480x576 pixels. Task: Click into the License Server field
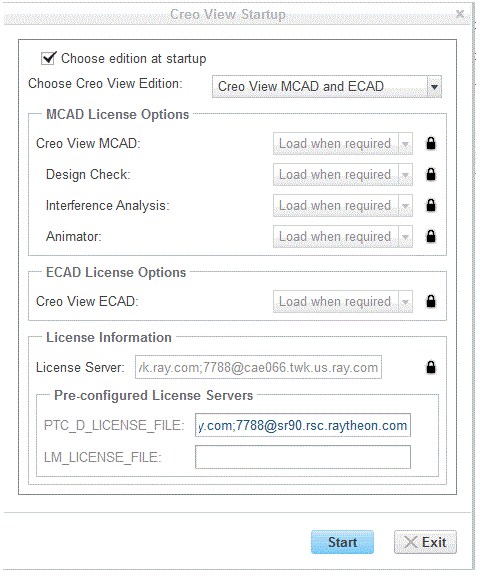point(258,367)
